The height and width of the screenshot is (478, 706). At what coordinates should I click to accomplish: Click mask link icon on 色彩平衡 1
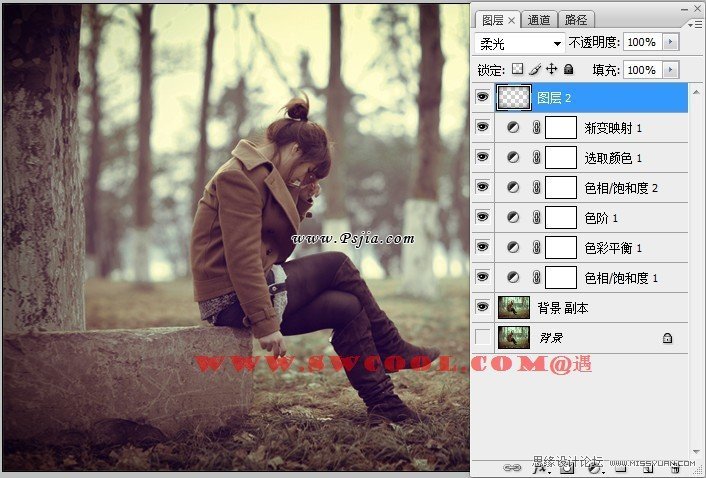(536, 248)
